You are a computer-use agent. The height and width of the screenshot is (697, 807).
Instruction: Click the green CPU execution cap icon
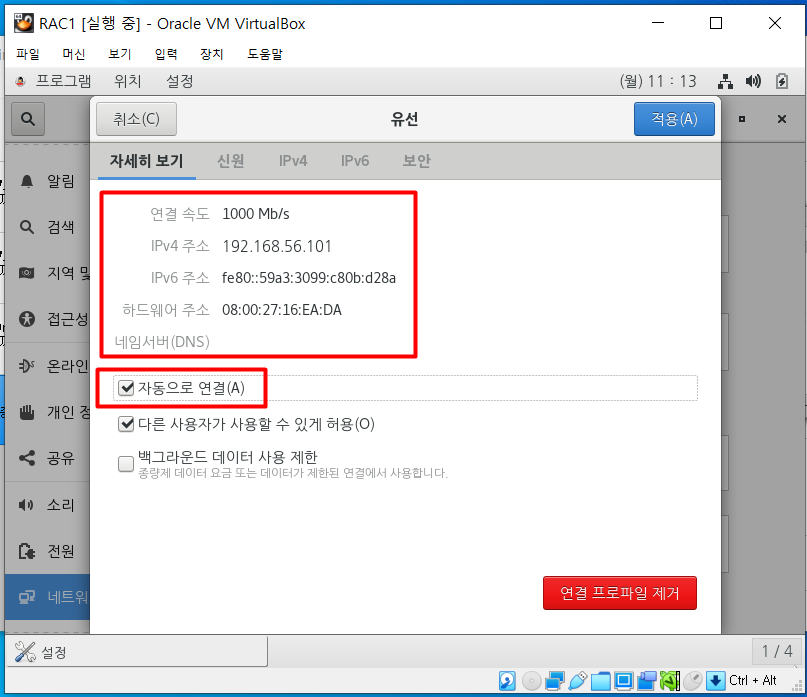click(670, 681)
